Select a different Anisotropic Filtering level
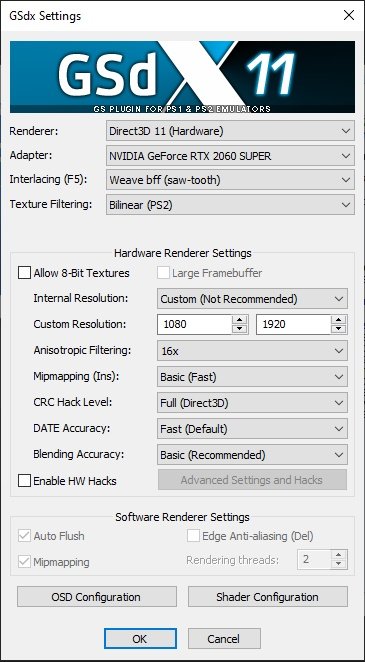Image resolution: width=365 pixels, height=662 pixels. (x=252, y=351)
